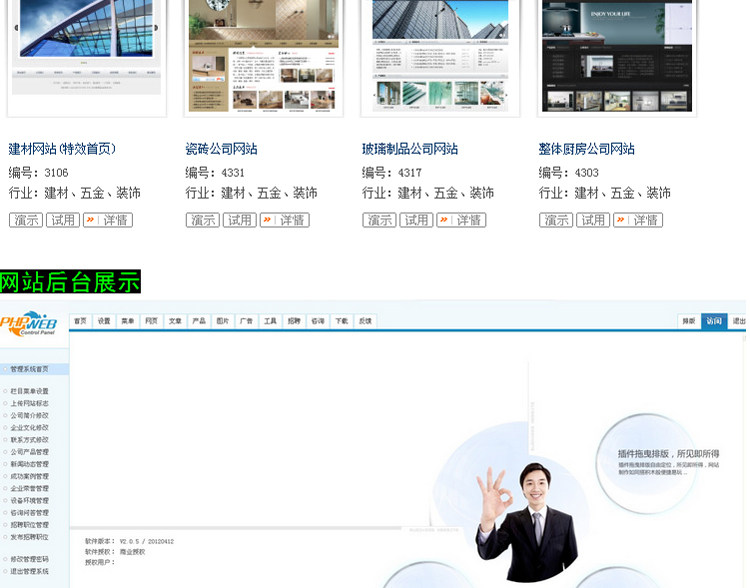
Task: Select the 菜单 tab
Action: pyautogui.click(x=128, y=321)
